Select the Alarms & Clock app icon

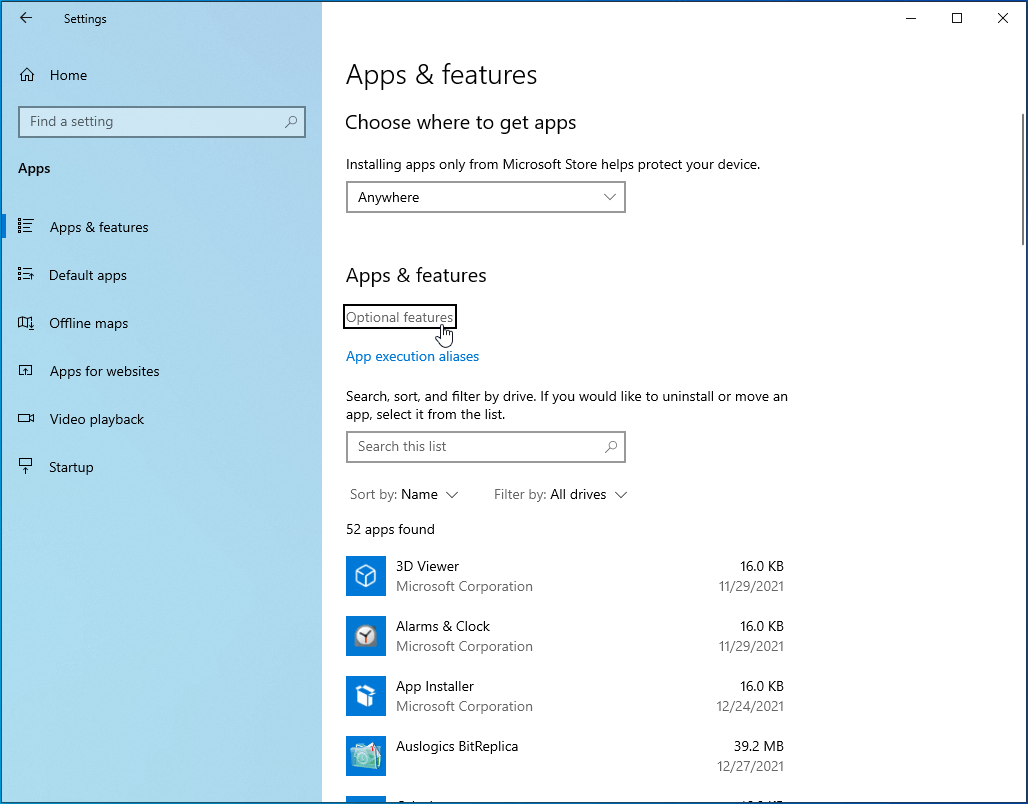(366, 636)
